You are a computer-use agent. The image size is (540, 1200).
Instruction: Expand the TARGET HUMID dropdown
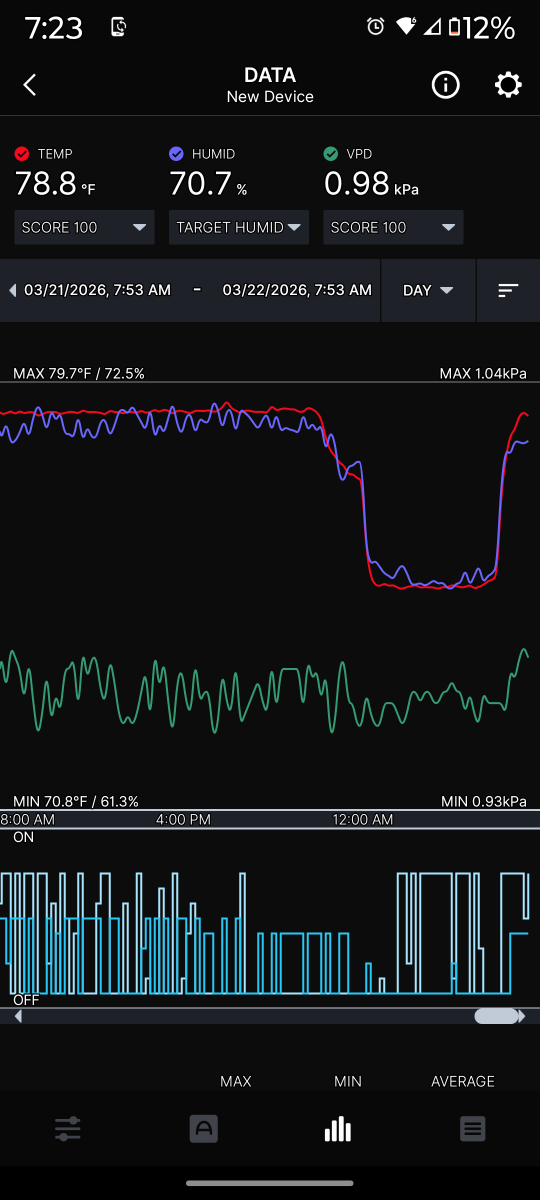pyautogui.click(x=239, y=227)
